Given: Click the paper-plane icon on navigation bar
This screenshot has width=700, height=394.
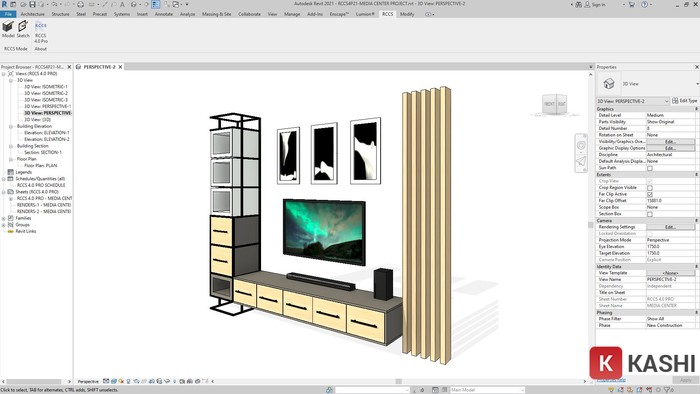Looking at the screenshot, I should tap(580, 161).
